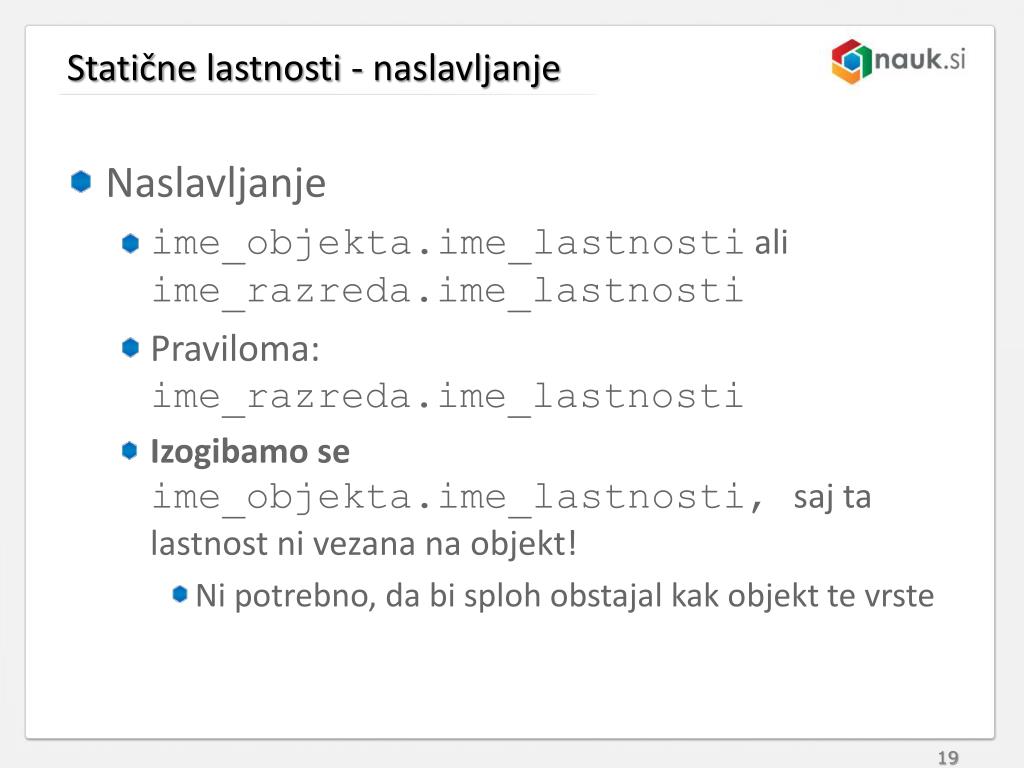The width and height of the screenshot is (1024, 768).
Task: Click the first ime_objekta.ime_lastnosti code line
Action: point(447,244)
